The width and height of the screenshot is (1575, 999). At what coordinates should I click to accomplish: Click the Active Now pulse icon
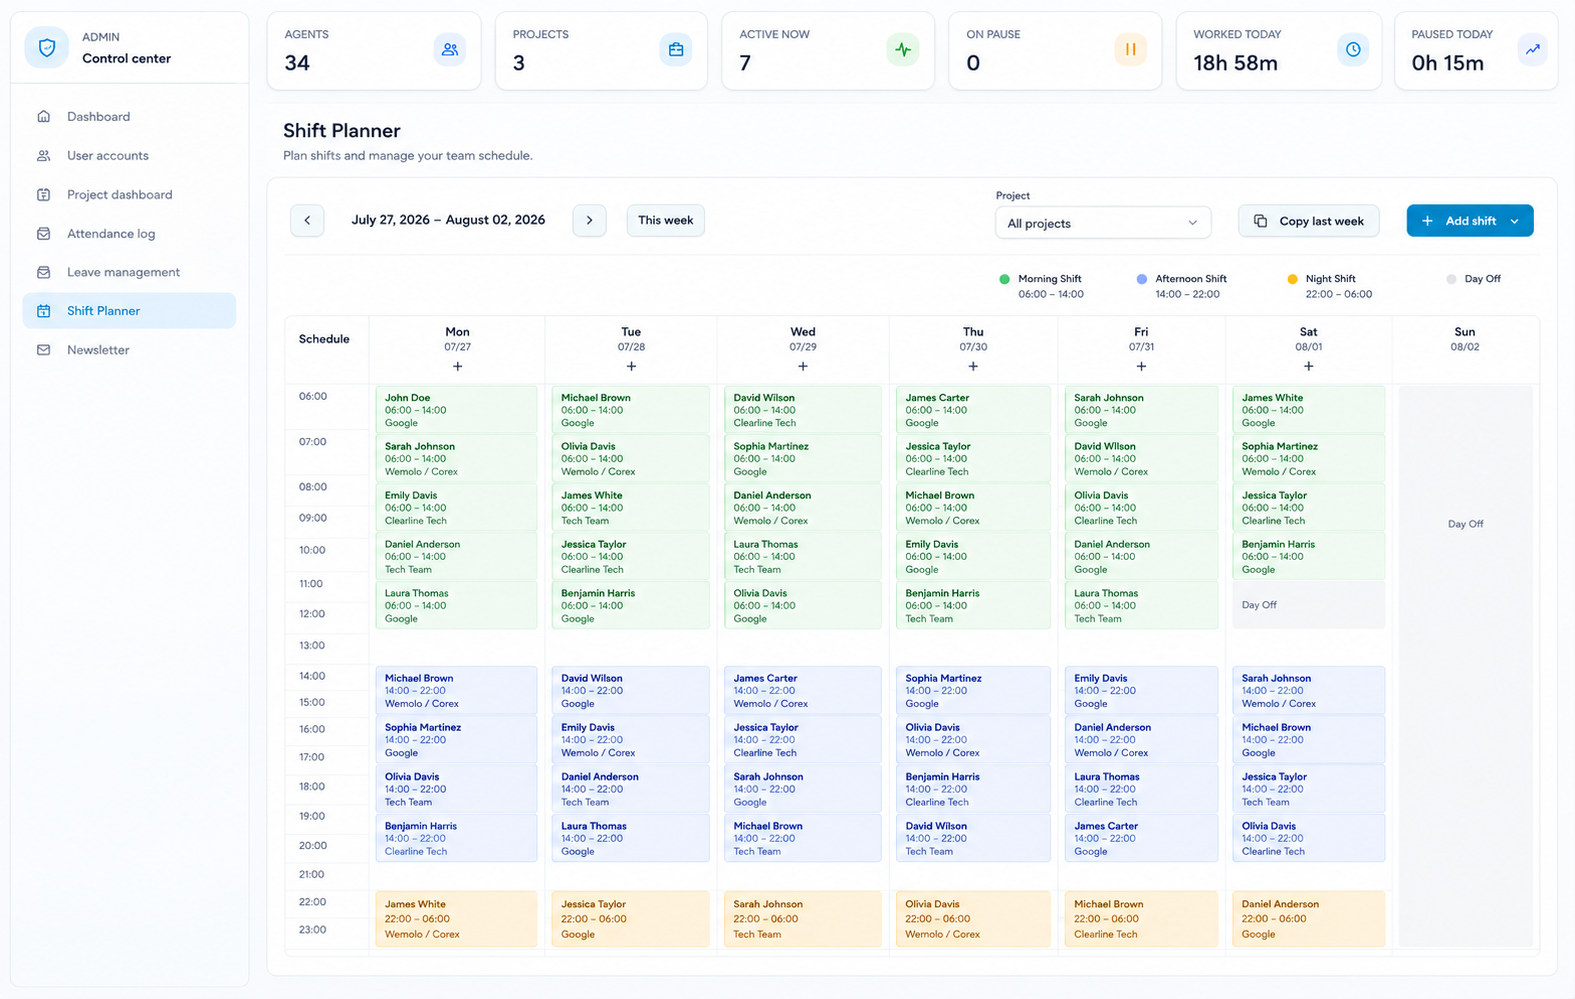[x=903, y=49]
